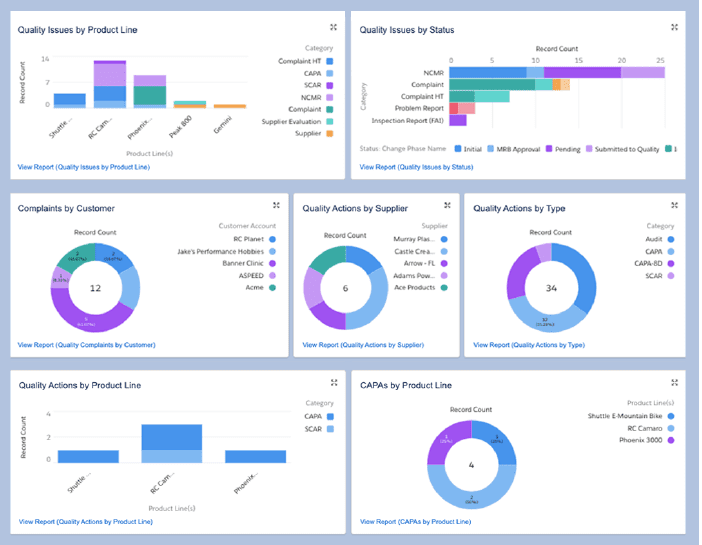Click RC Planet legend entry
The height and width of the screenshot is (545, 702).
click(x=254, y=239)
